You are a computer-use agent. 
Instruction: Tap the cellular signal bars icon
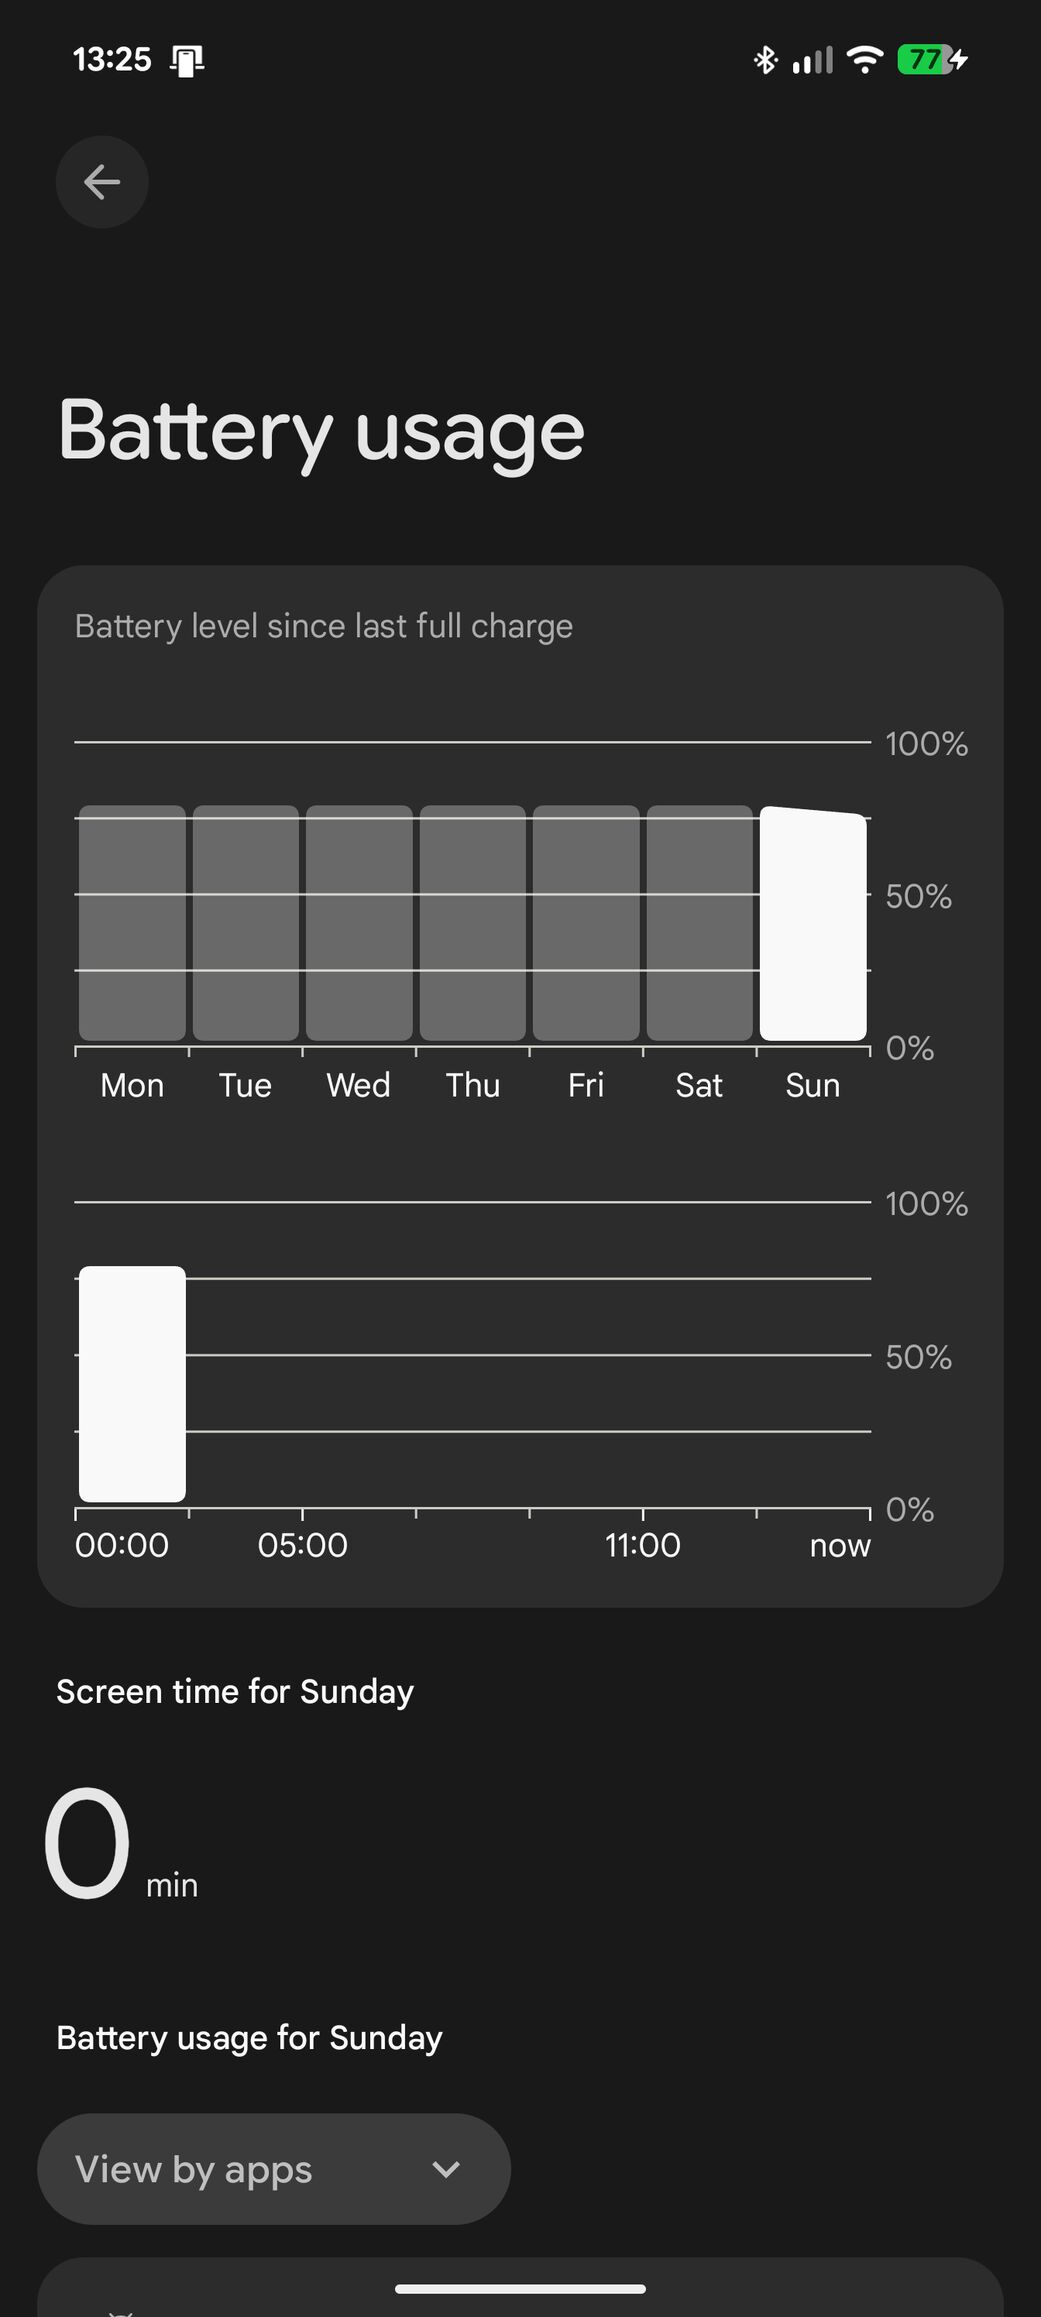click(812, 61)
